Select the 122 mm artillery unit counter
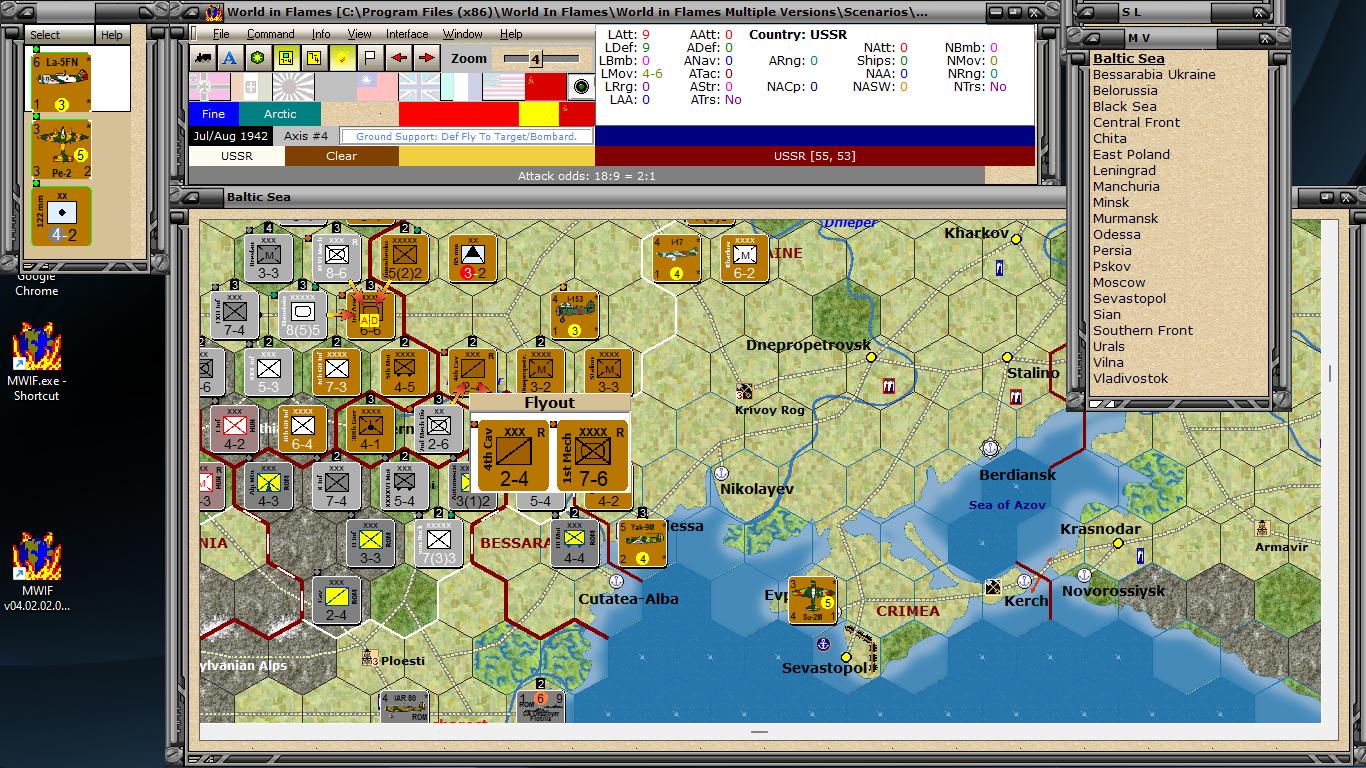 [61, 216]
